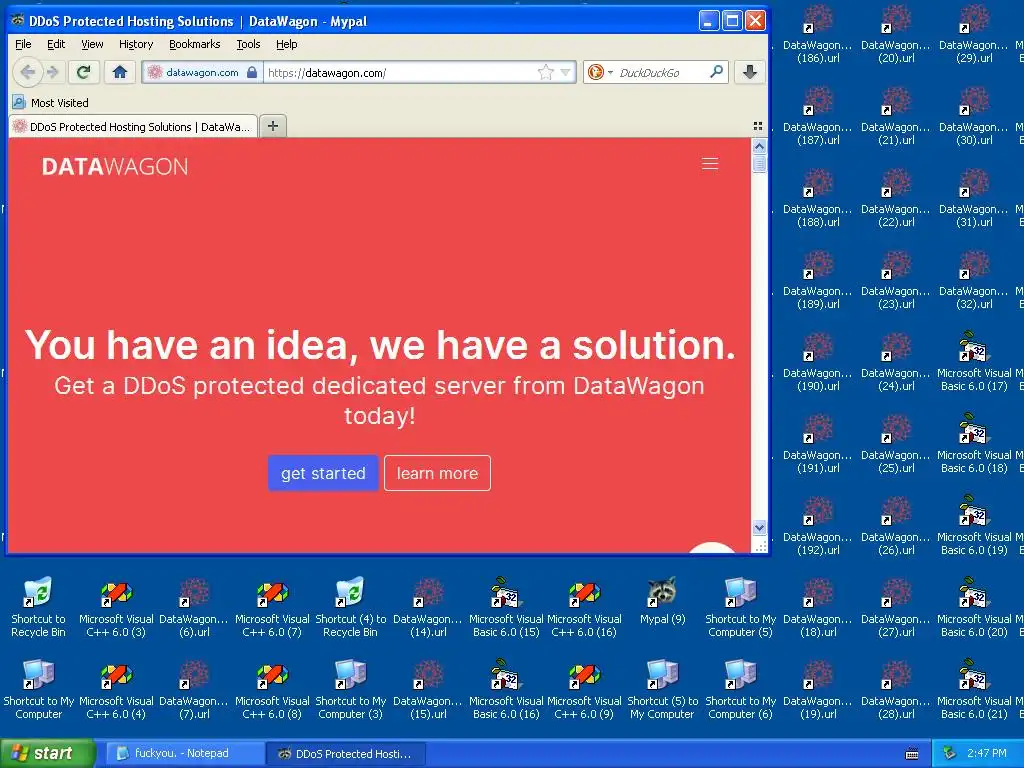The image size is (1024, 768).
Task: Open the Most Visited bookmarks folder
Action: (x=51, y=103)
